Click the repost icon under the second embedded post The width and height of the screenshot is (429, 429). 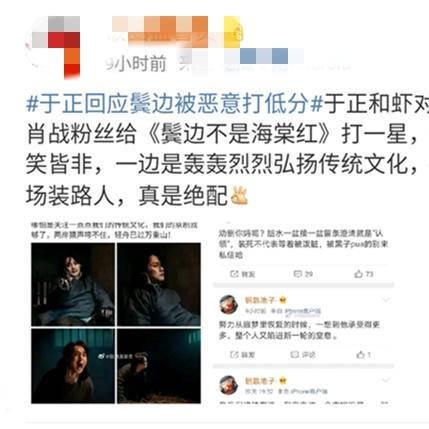(234, 355)
